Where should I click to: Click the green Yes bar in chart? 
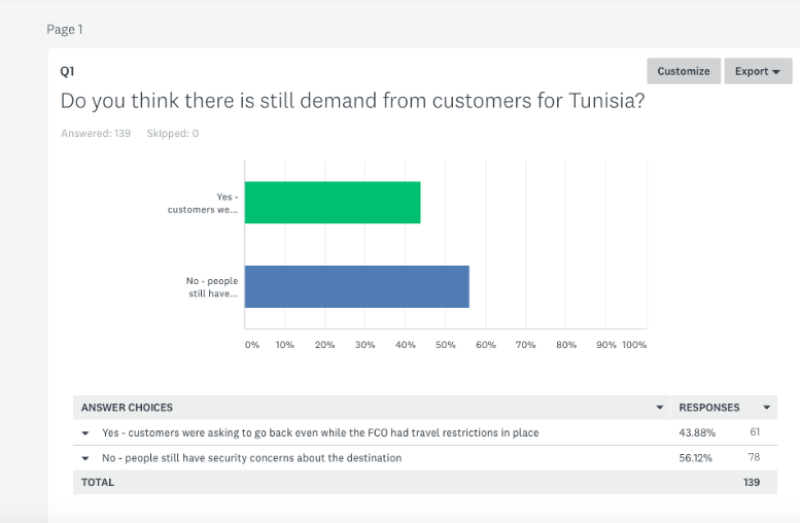pyautogui.click(x=333, y=203)
